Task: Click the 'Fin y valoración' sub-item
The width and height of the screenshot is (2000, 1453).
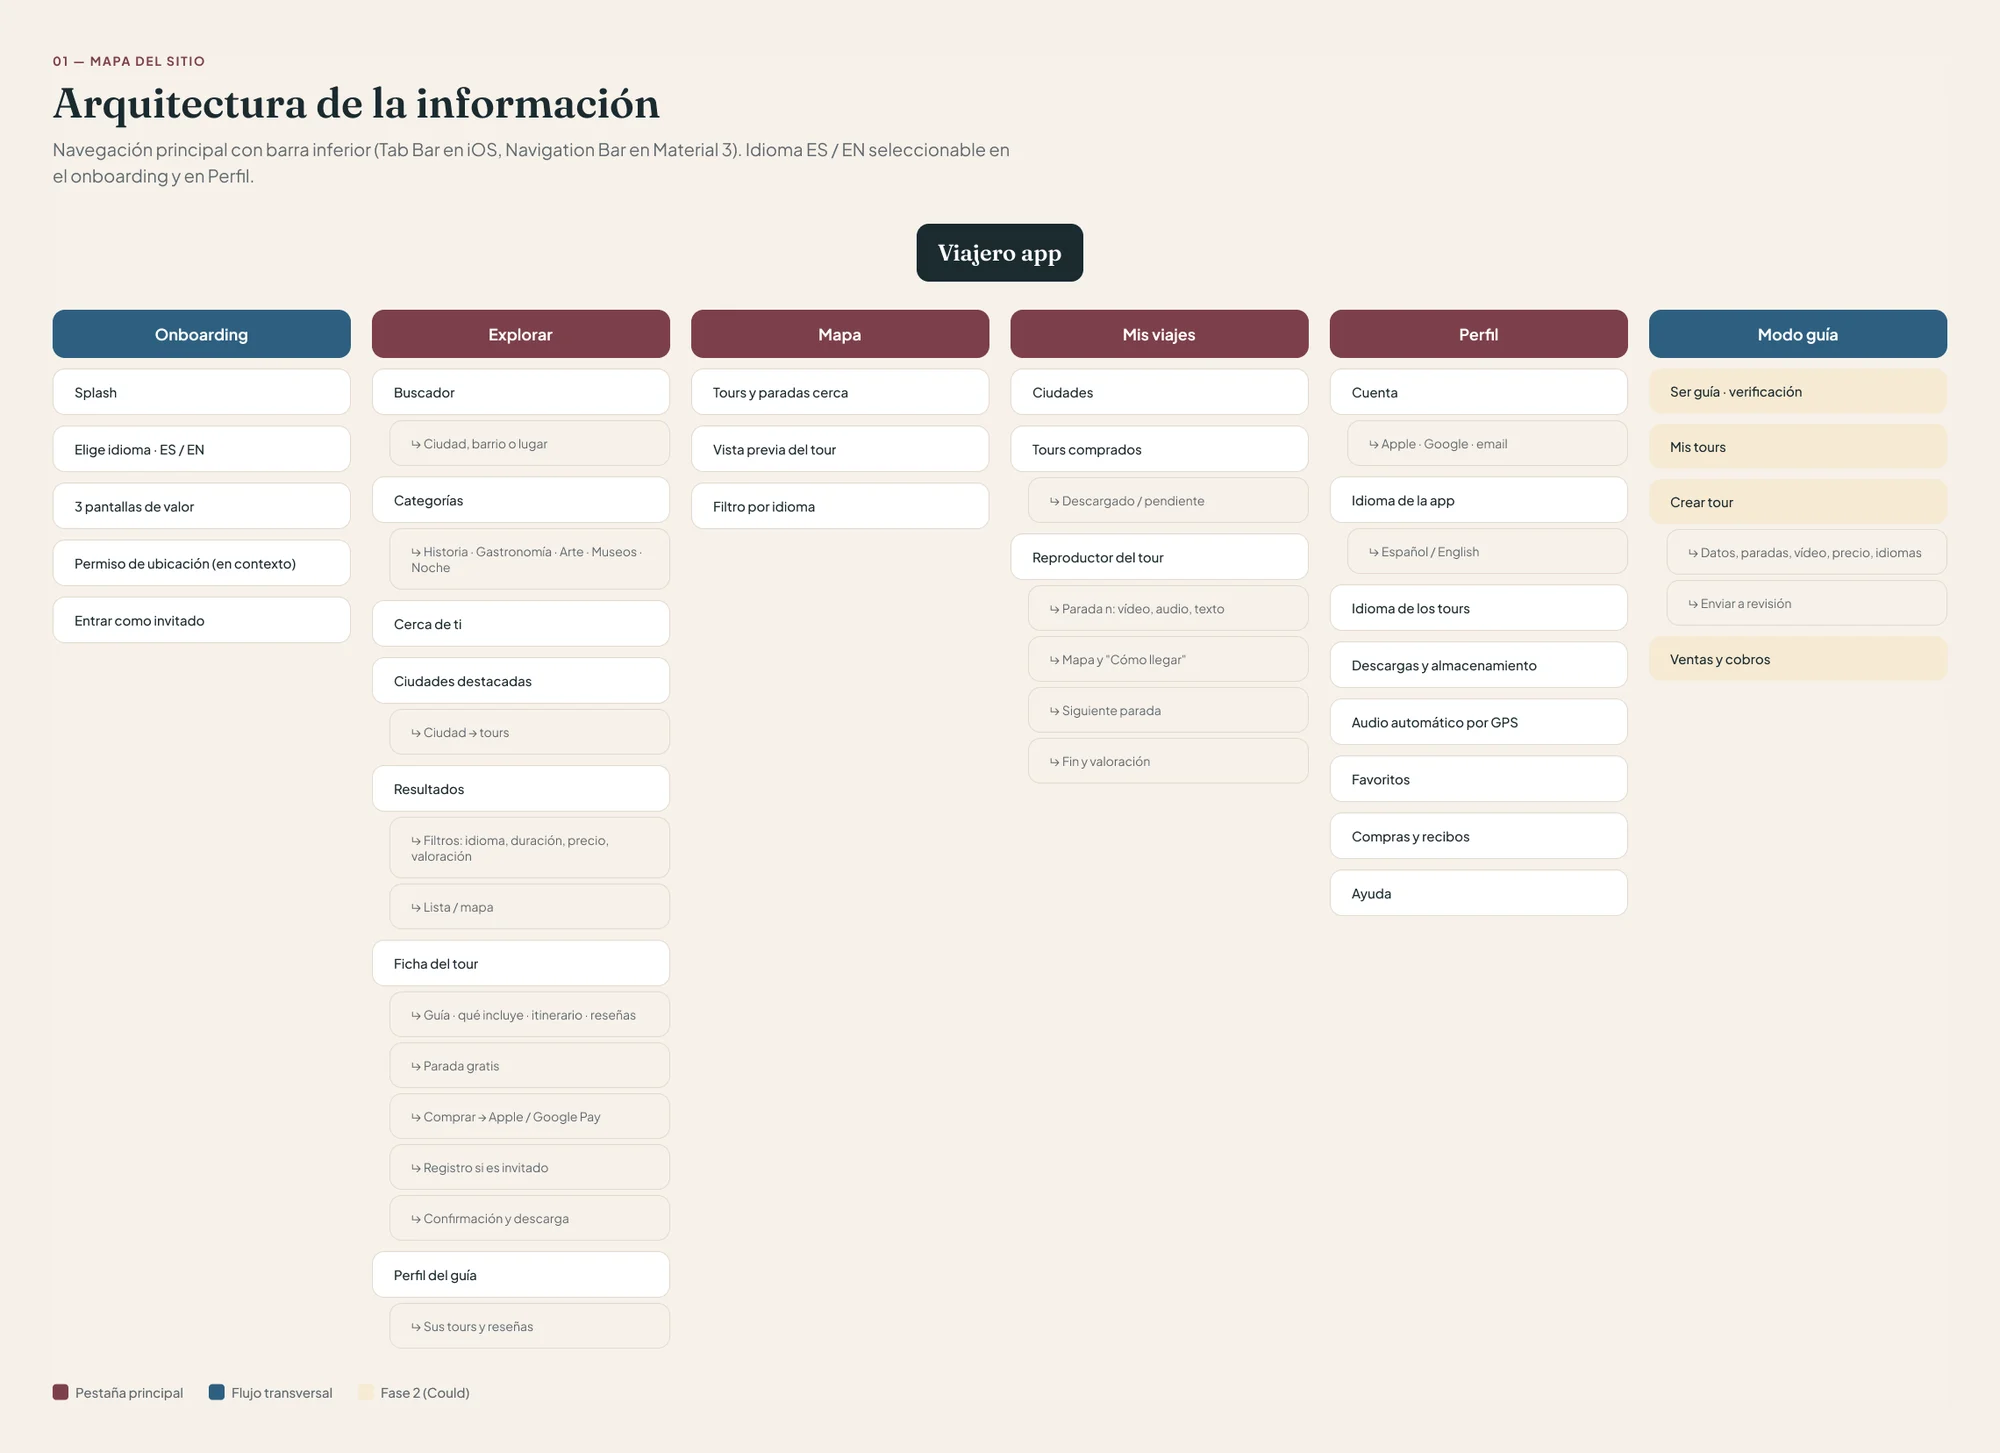Action: pos(1168,761)
